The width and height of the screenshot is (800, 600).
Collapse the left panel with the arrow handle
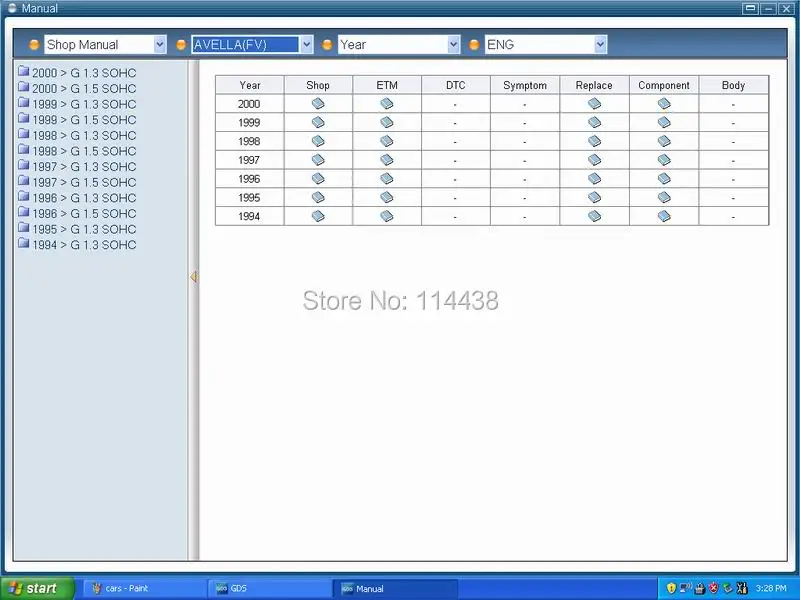click(x=193, y=277)
